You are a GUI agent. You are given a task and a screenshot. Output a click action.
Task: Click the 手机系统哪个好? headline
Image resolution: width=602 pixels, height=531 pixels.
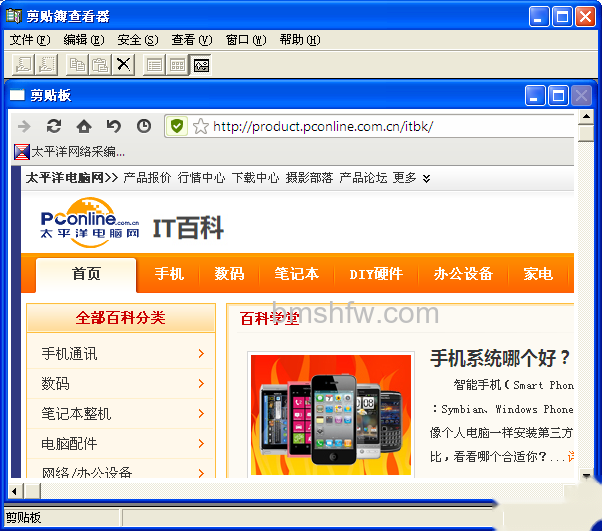[500, 358]
